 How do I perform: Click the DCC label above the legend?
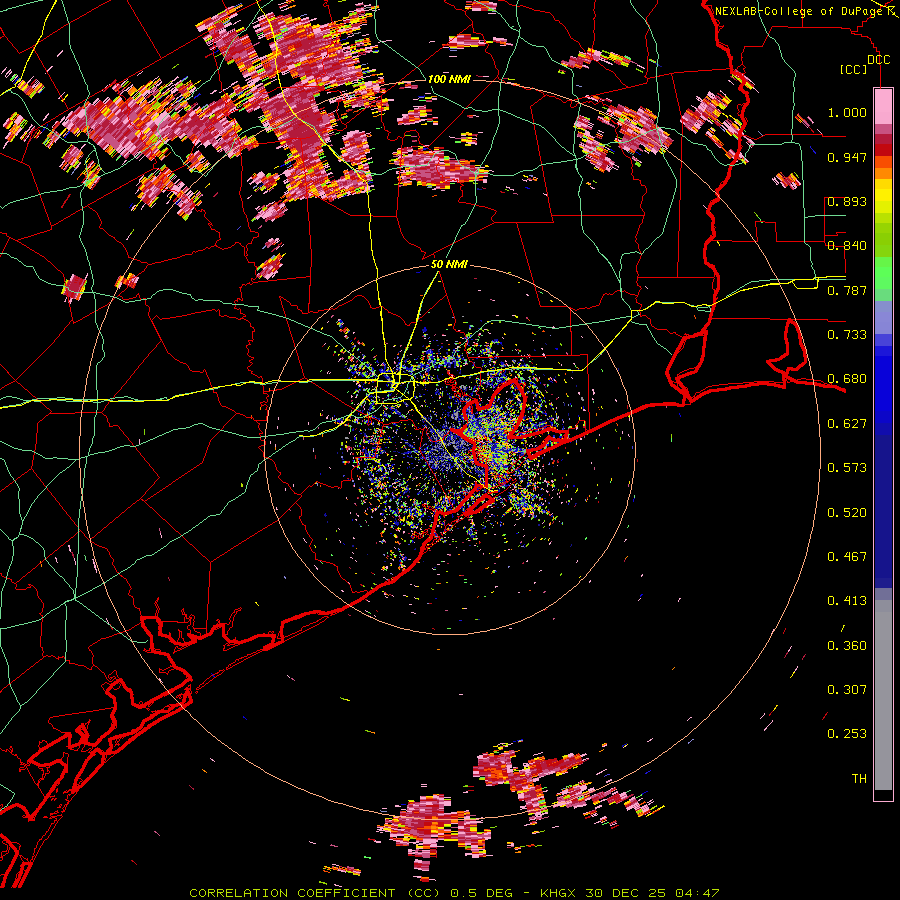878,60
